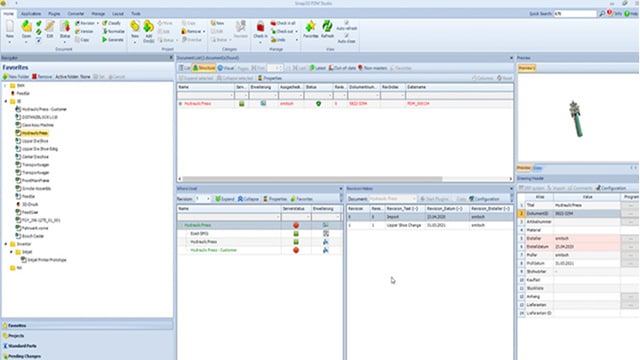The width and height of the screenshot is (640, 360).
Task: Toggle List view in document list
Action: [x=185, y=68]
